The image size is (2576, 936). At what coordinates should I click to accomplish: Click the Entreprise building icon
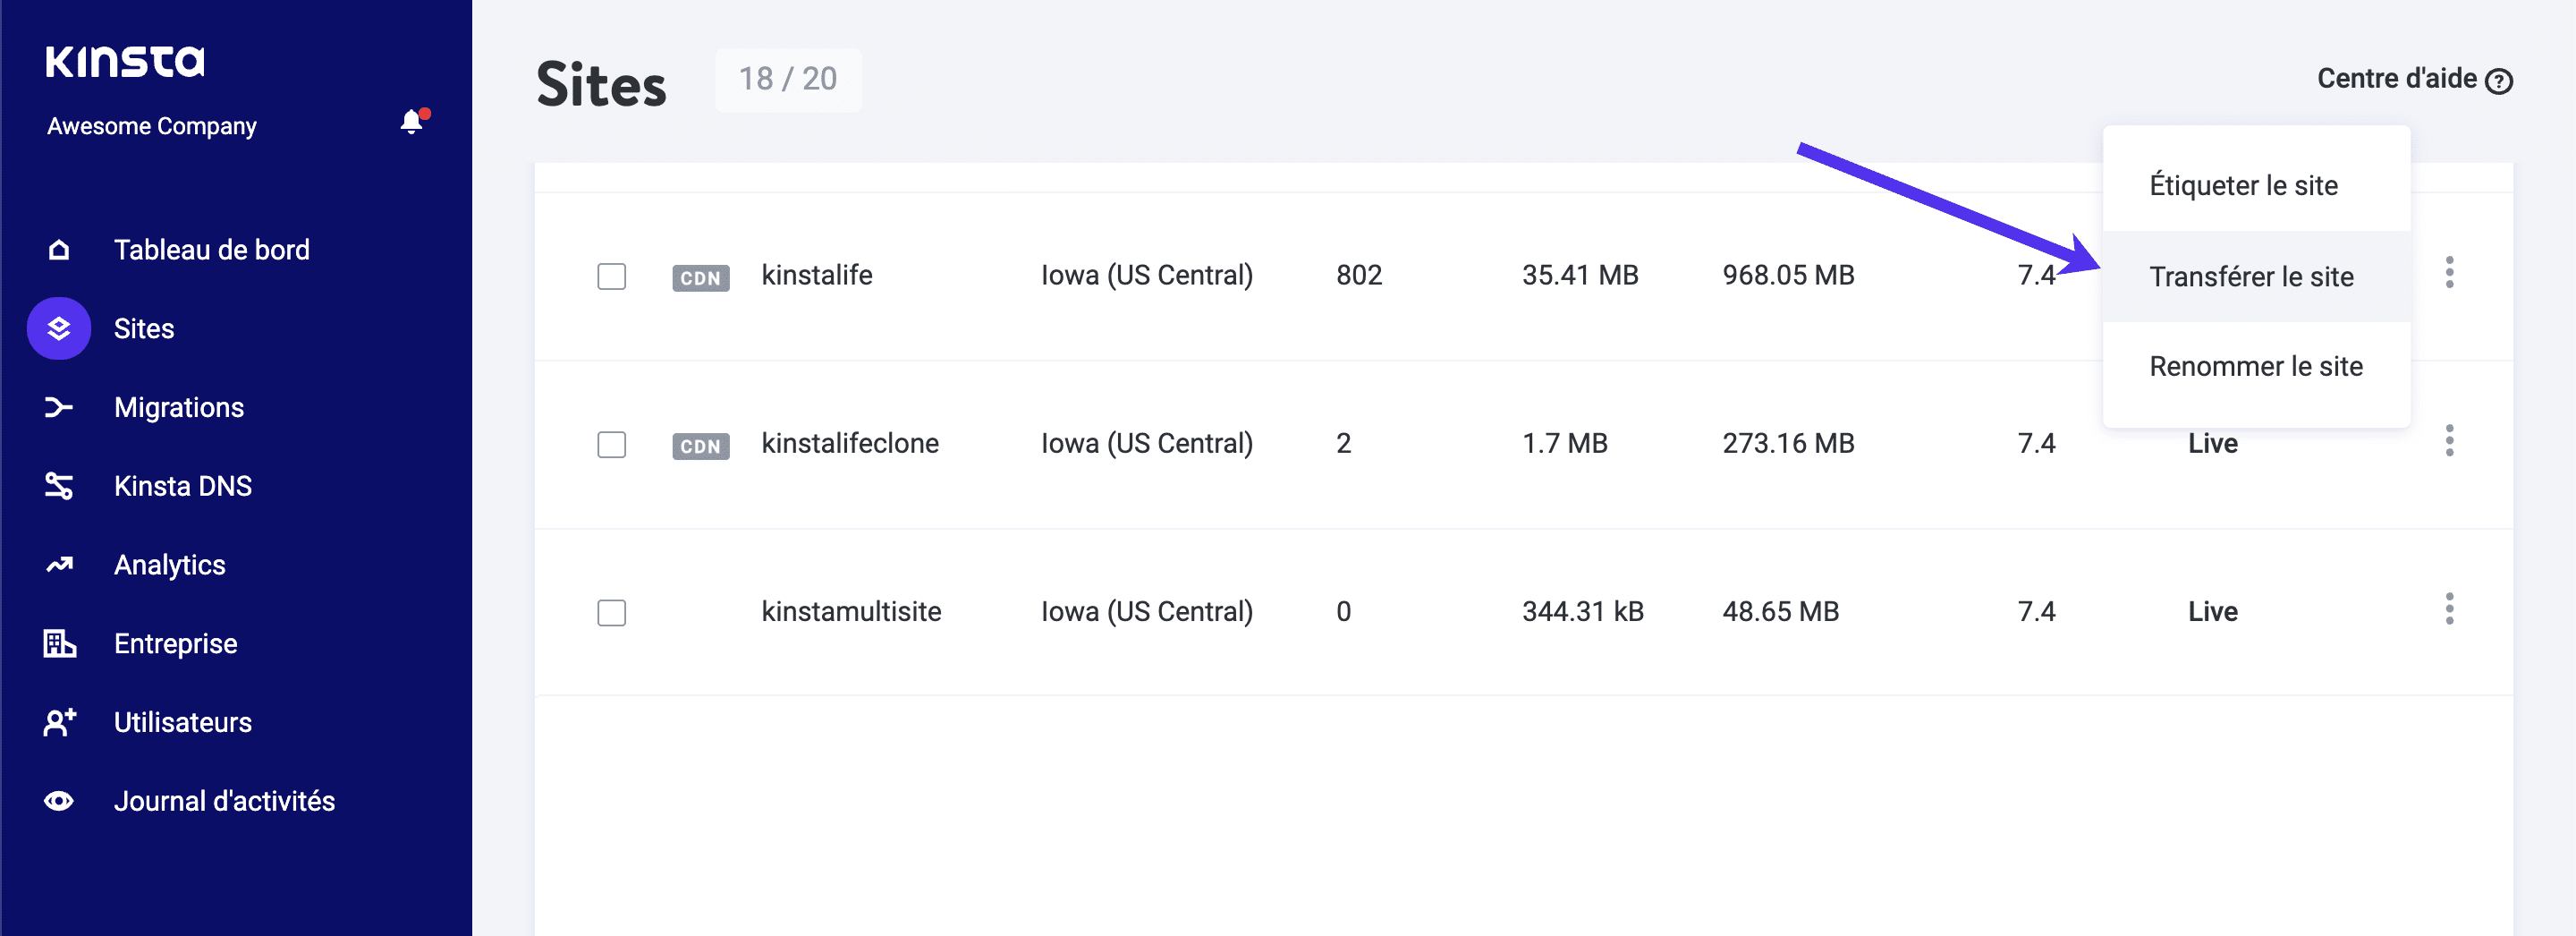(59, 643)
